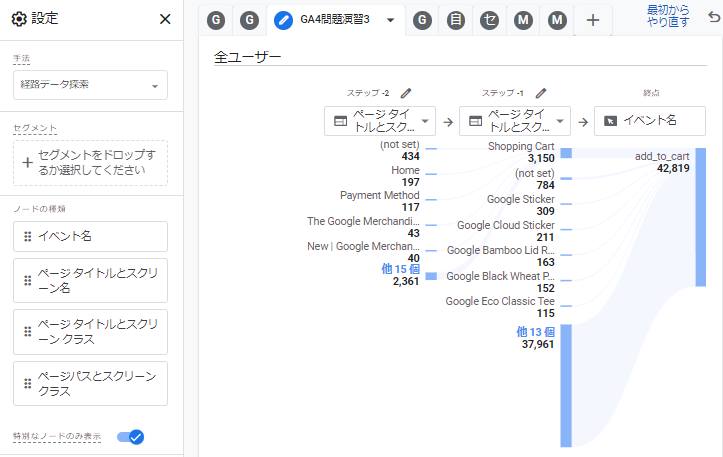The image size is (723, 457).
Task: Click the settings gear icon
Action: pos(19,19)
